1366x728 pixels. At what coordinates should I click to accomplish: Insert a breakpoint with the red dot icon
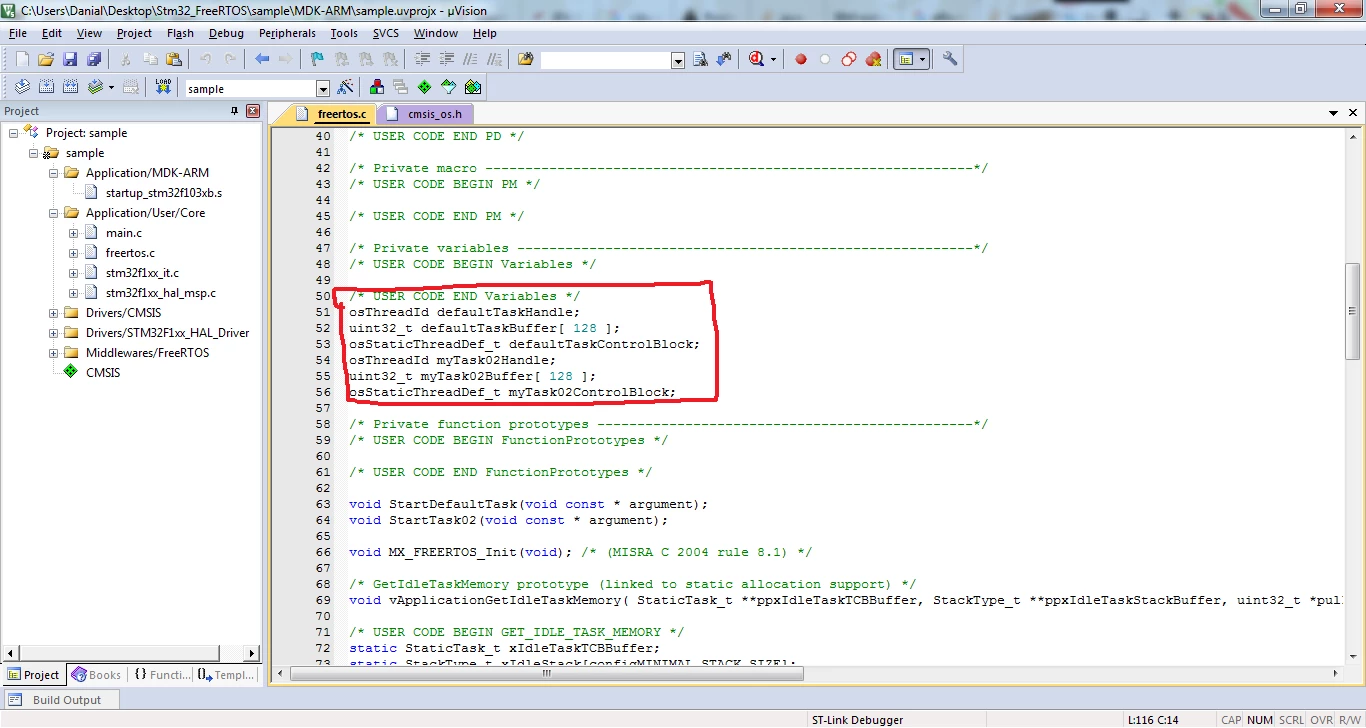801,59
